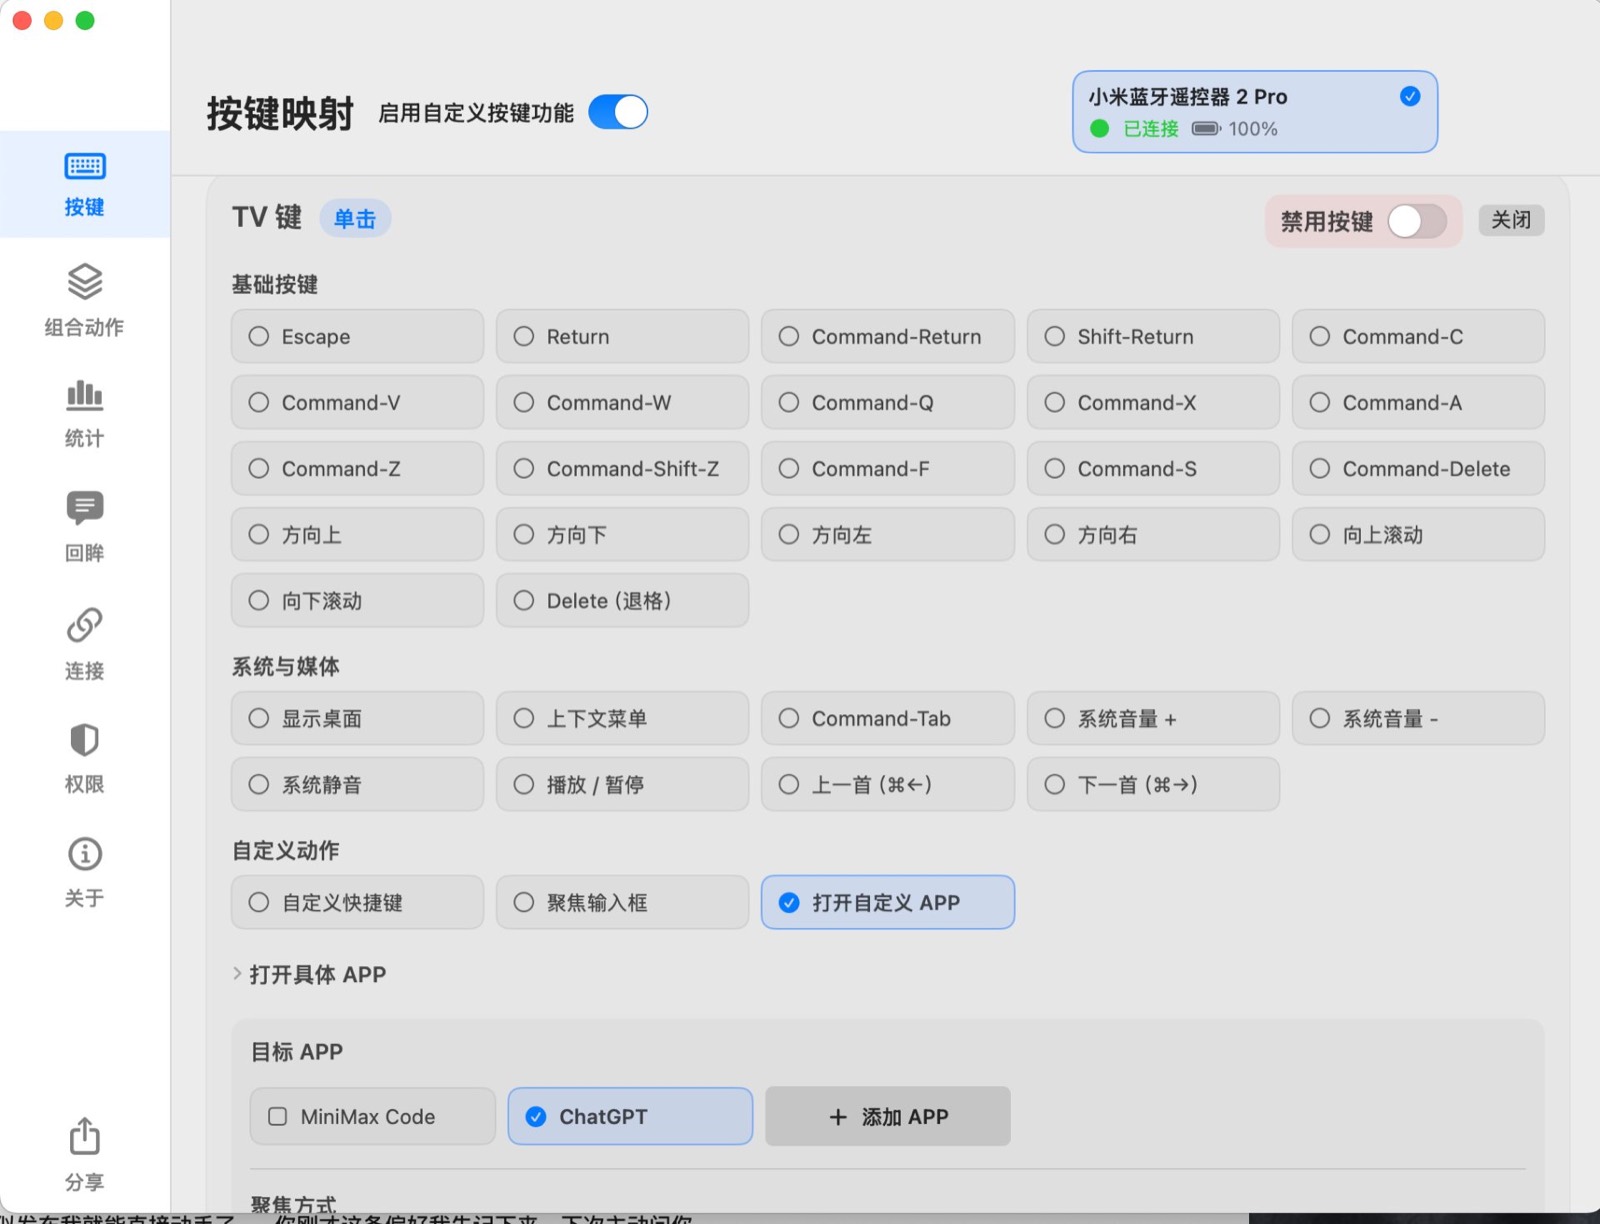The height and width of the screenshot is (1224, 1600).
Task: Open the 关于 info icon
Action: tap(85, 854)
